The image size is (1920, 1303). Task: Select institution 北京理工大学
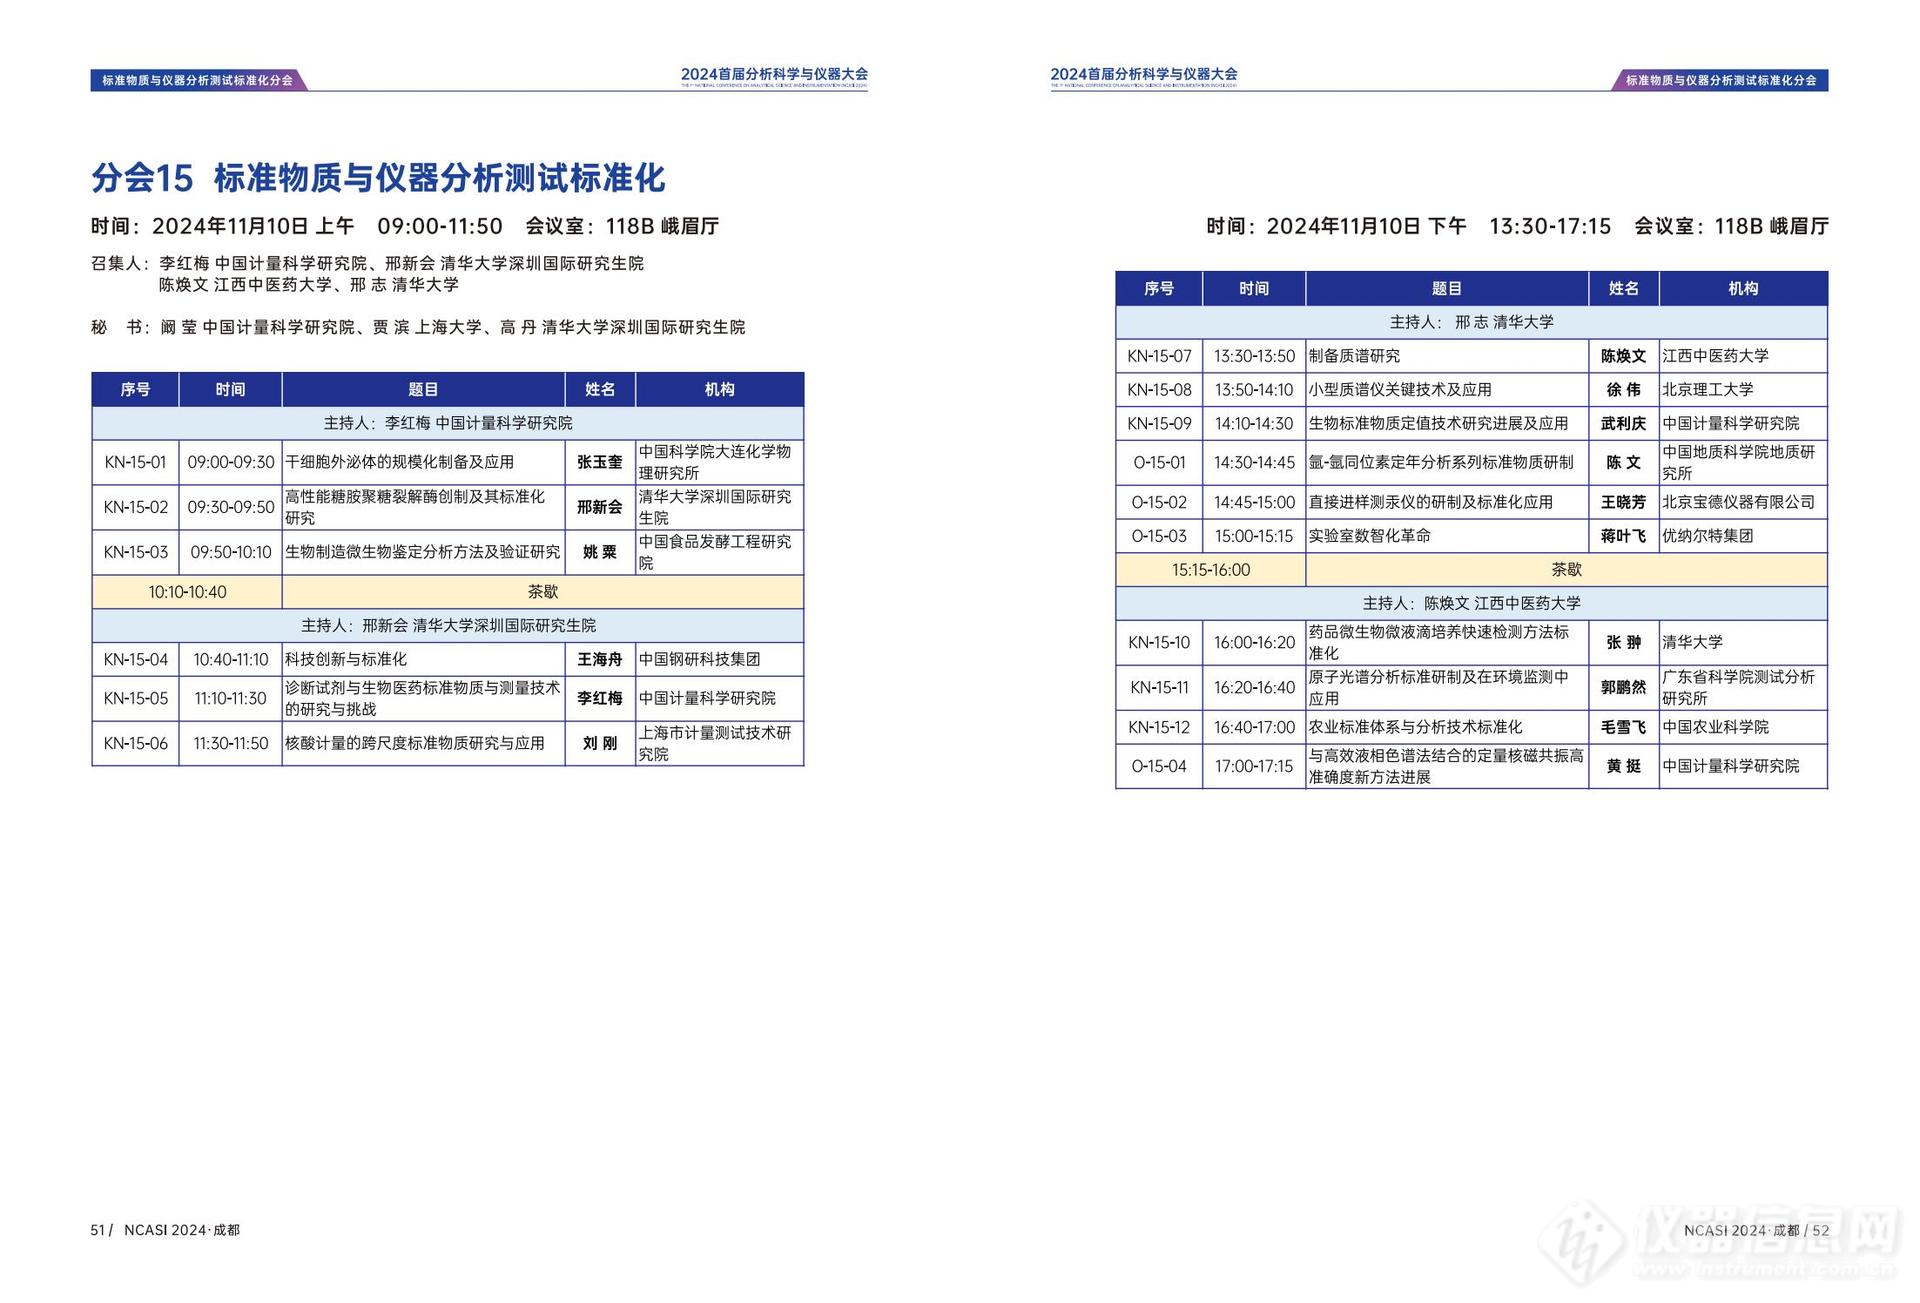pos(1708,390)
